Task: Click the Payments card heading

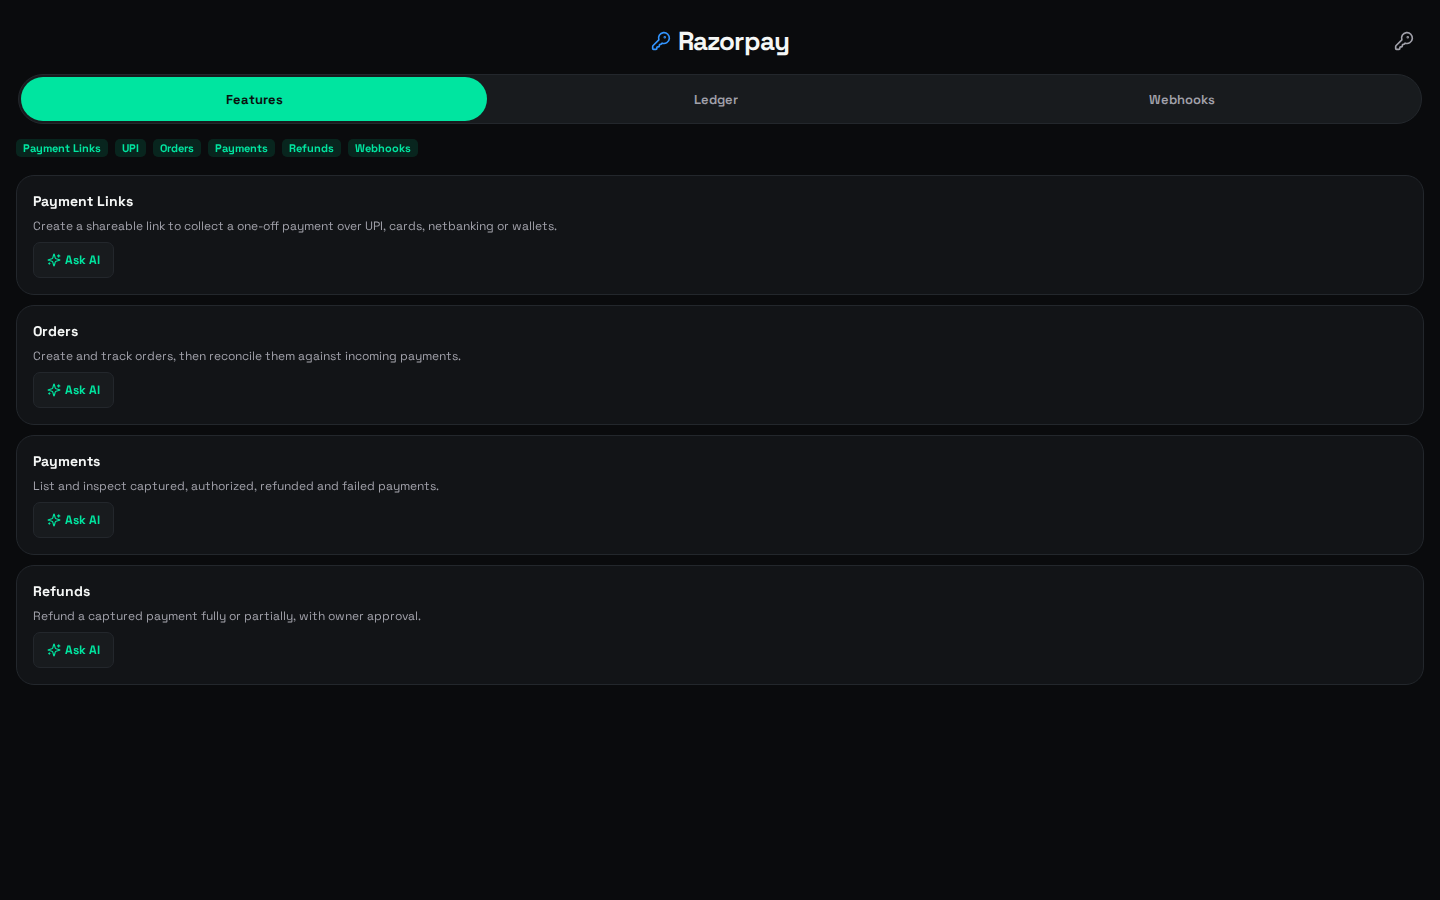Action: (67, 461)
